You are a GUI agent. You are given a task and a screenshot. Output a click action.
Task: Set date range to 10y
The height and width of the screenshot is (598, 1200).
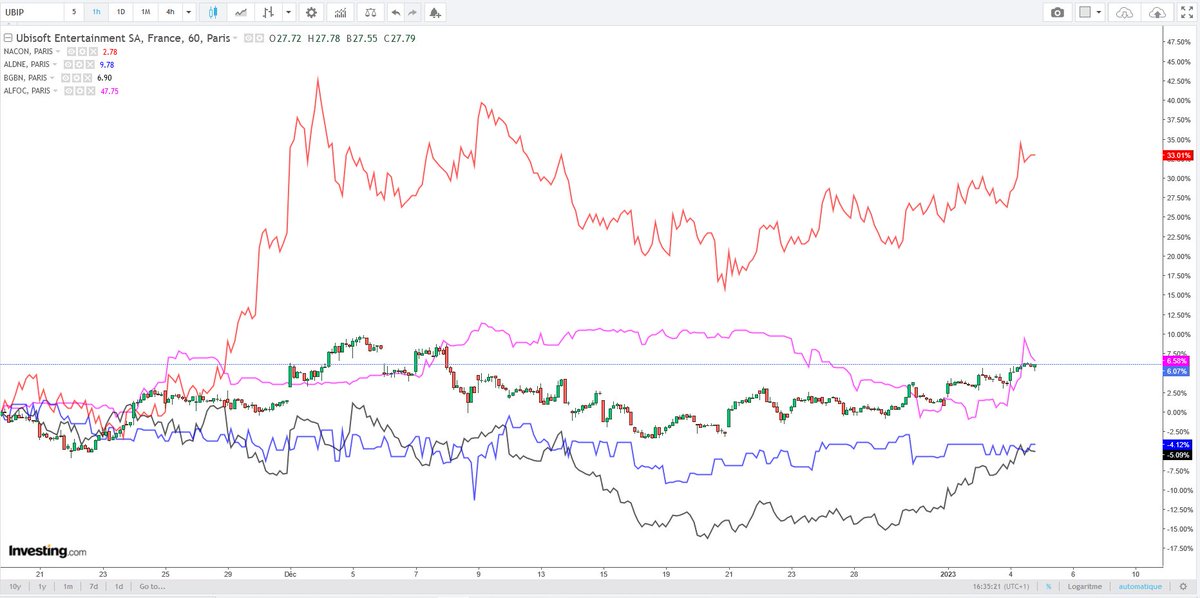coord(14,587)
